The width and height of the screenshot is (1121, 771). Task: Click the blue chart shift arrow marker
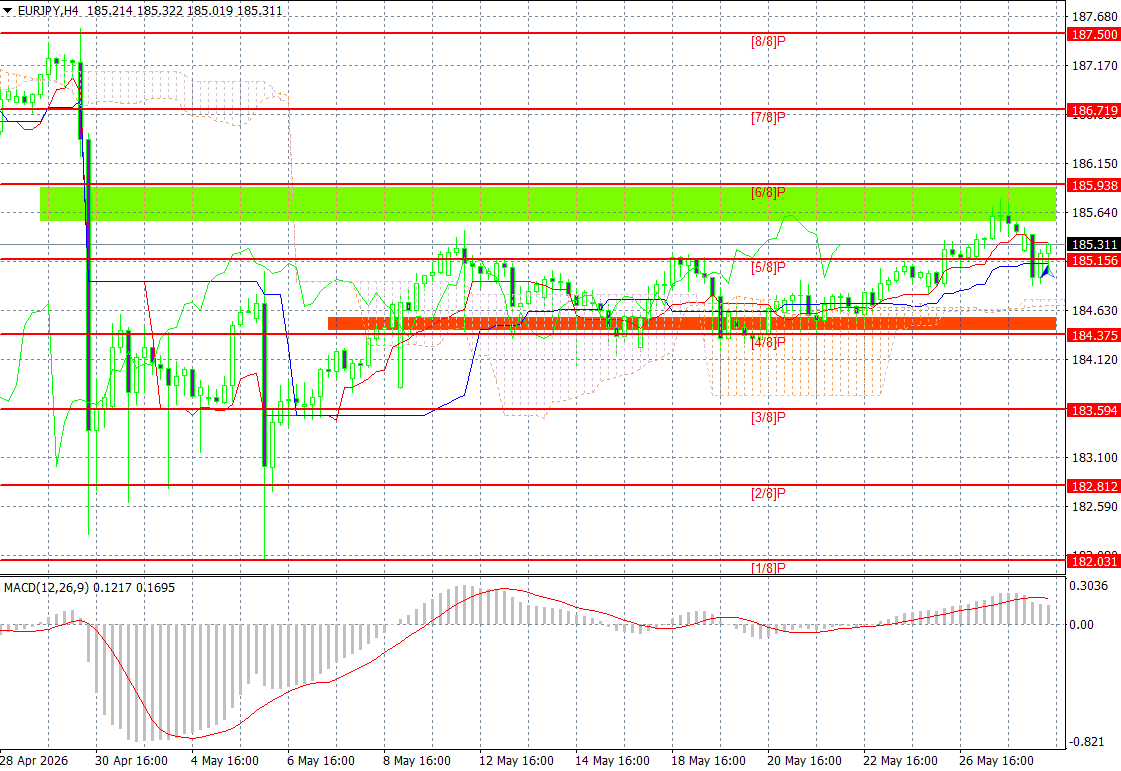[1047, 271]
